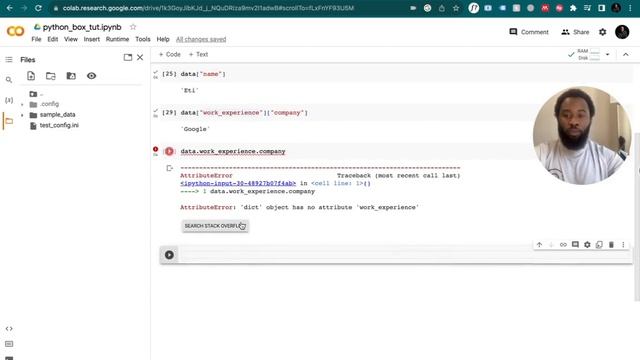This screenshot has height=360, width=640.
Task: Open the Comment panel
Action: [529, 32]
